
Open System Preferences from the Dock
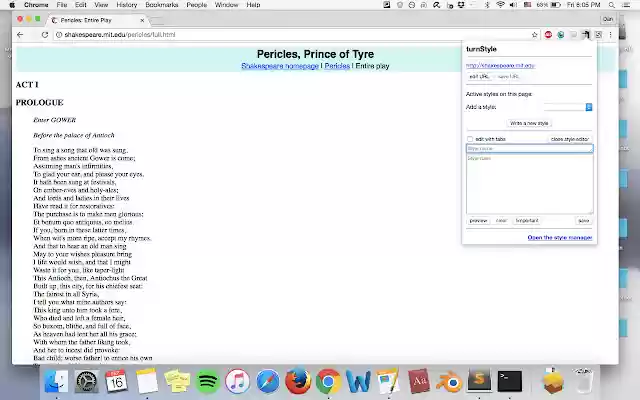tap(87, 381)
